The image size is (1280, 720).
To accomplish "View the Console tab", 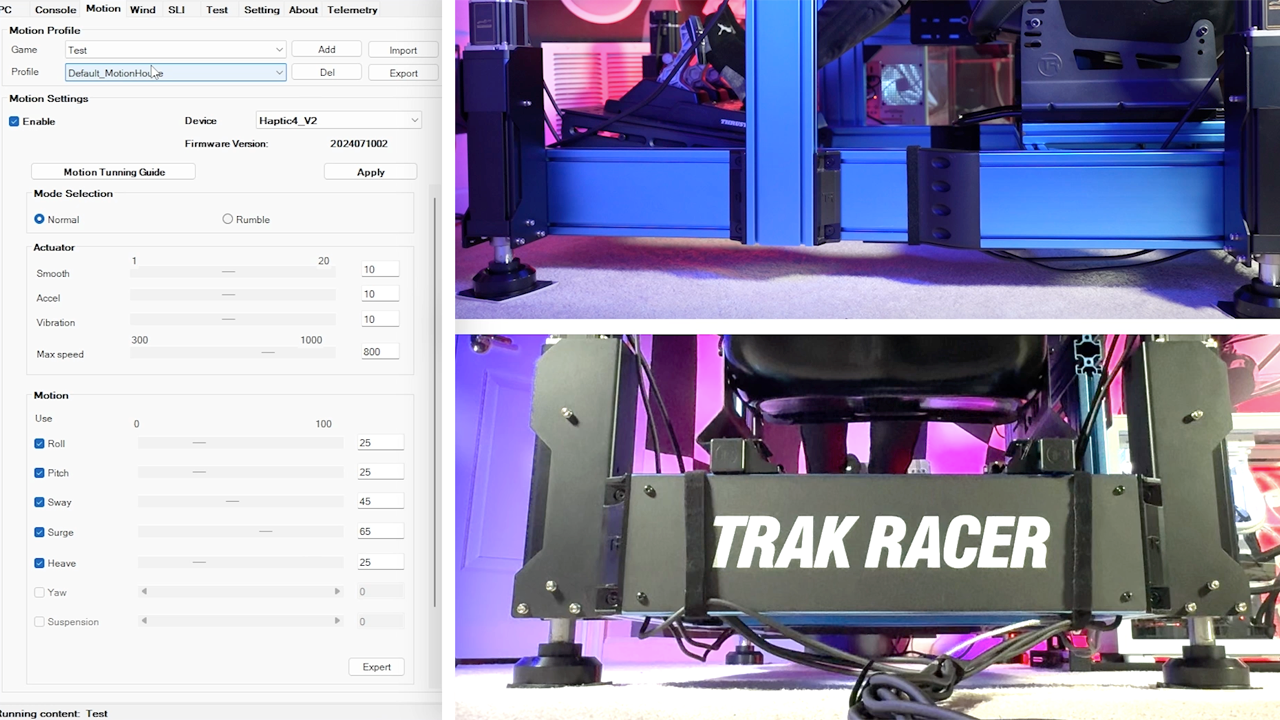I will click(x=55, y=9).
